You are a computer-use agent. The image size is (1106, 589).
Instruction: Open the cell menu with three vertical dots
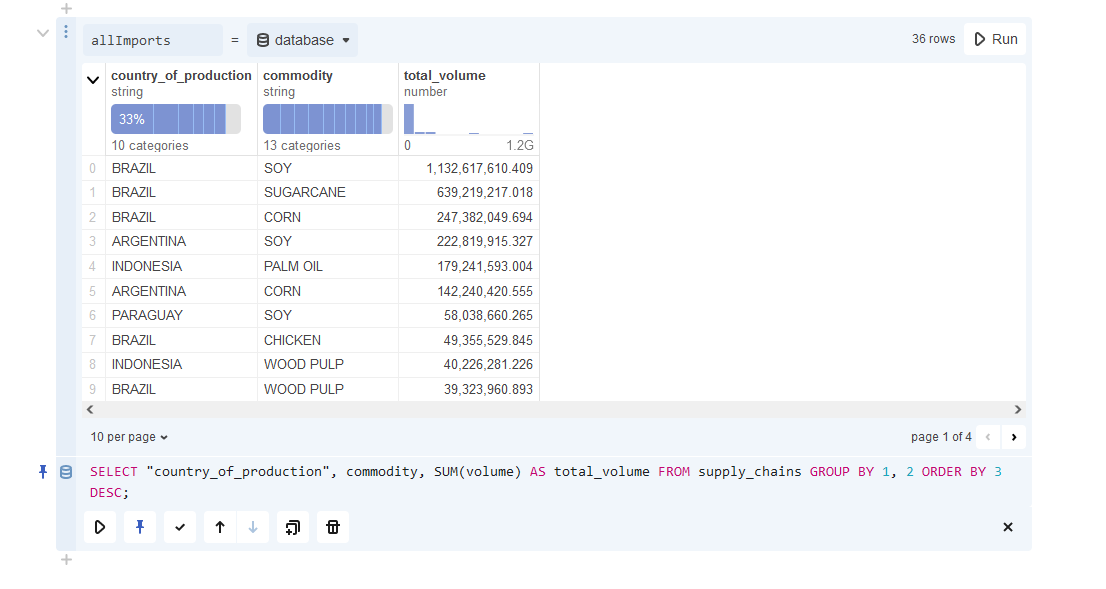[x=66, y=32]
